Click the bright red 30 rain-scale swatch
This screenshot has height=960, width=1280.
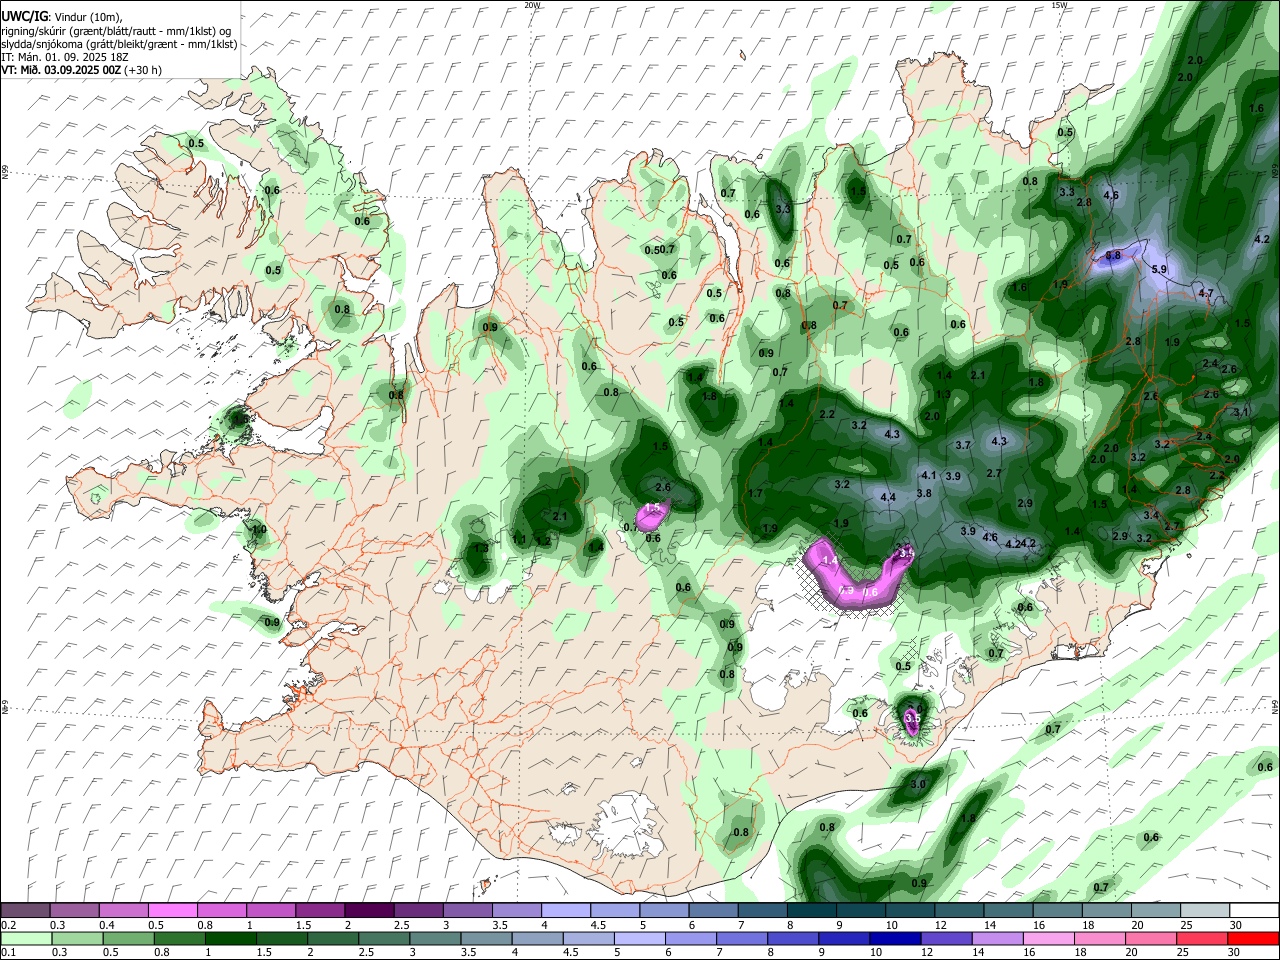pyautogui.click(x=1254, y=938)
